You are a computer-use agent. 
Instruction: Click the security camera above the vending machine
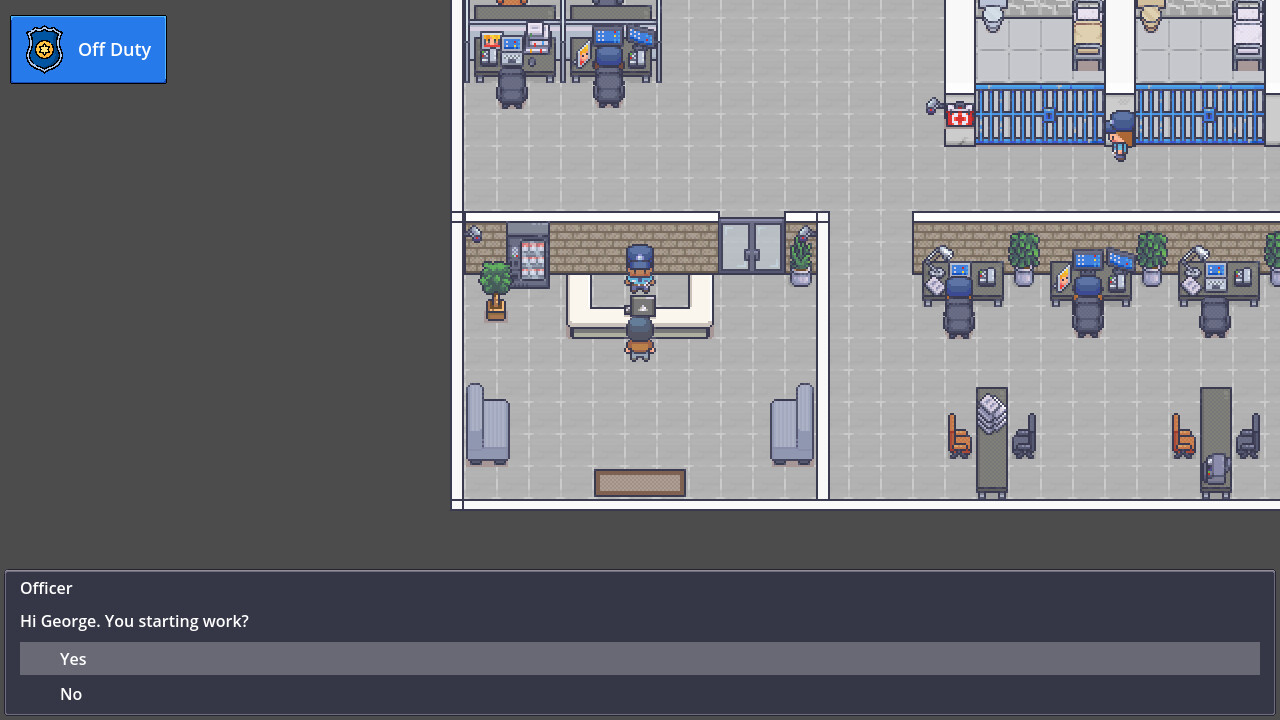[x=474, y=232]
